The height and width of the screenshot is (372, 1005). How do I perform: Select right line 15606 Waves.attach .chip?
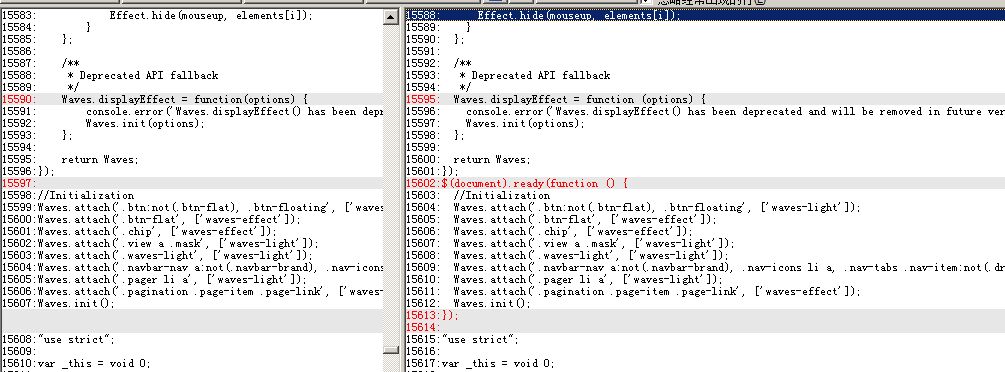[705, 232]
